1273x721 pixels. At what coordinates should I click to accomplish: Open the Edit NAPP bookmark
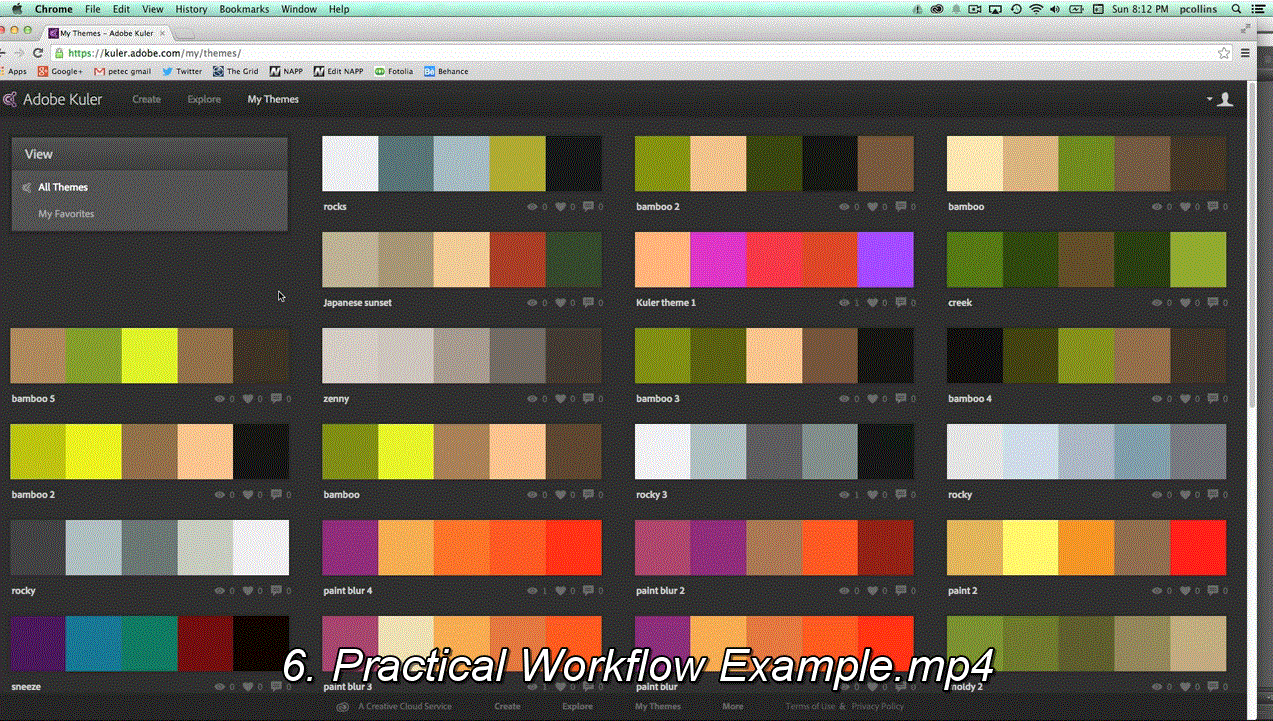(x=339, y=71)
